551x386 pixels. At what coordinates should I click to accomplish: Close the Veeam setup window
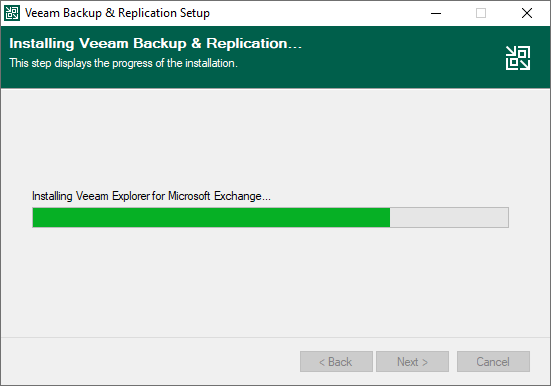point(526,13)
